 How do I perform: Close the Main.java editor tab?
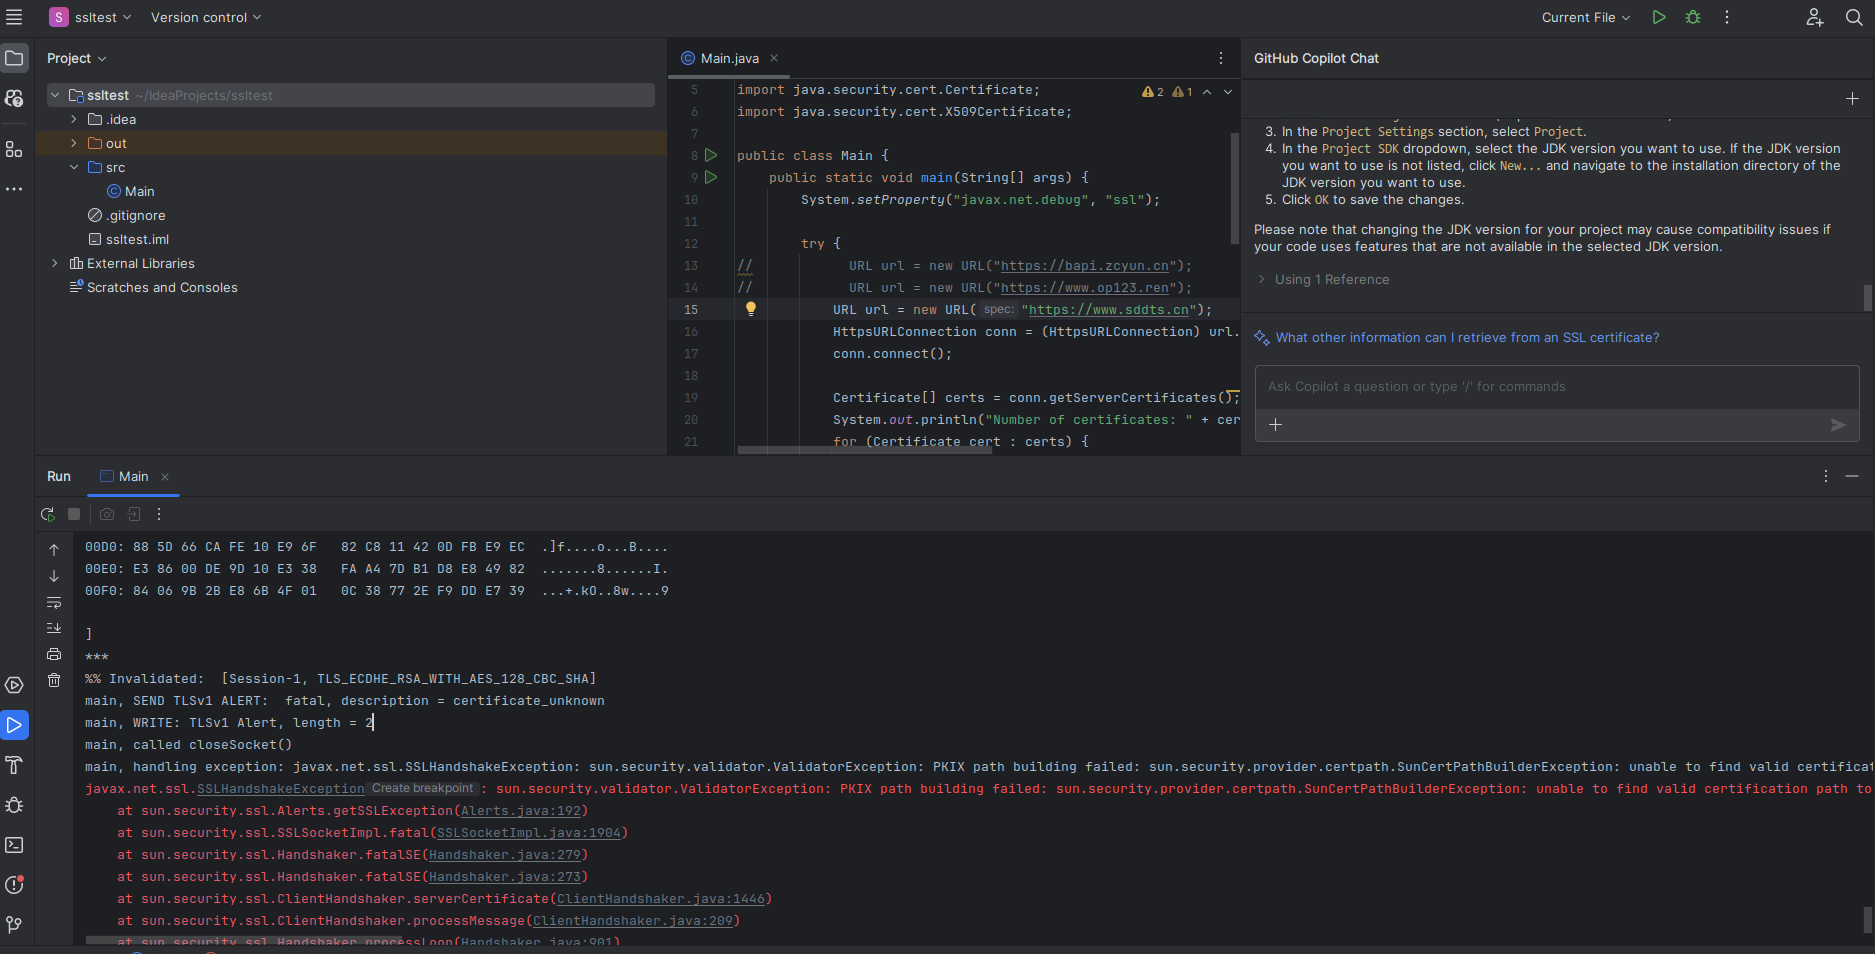tap(774, 58)
